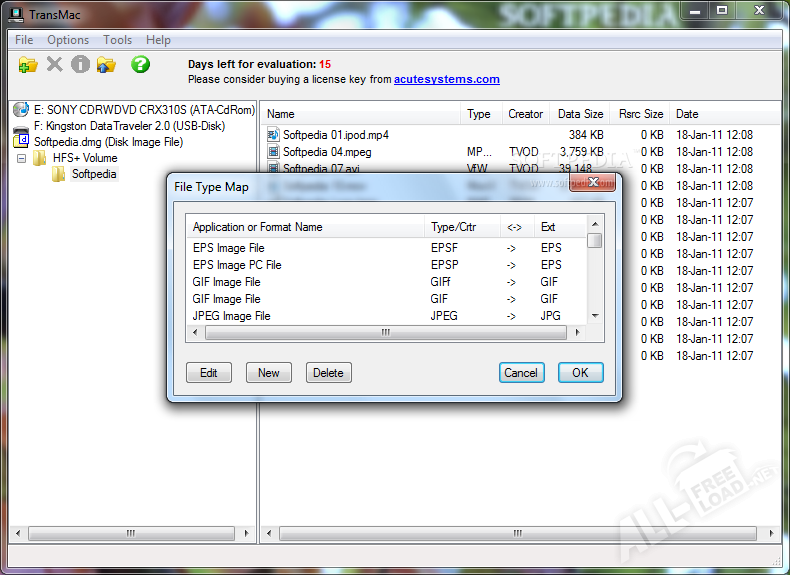Viewport: 790px width, 575px height.
Task: Open the acutesystems.com link
Action: tap(446, 79)
